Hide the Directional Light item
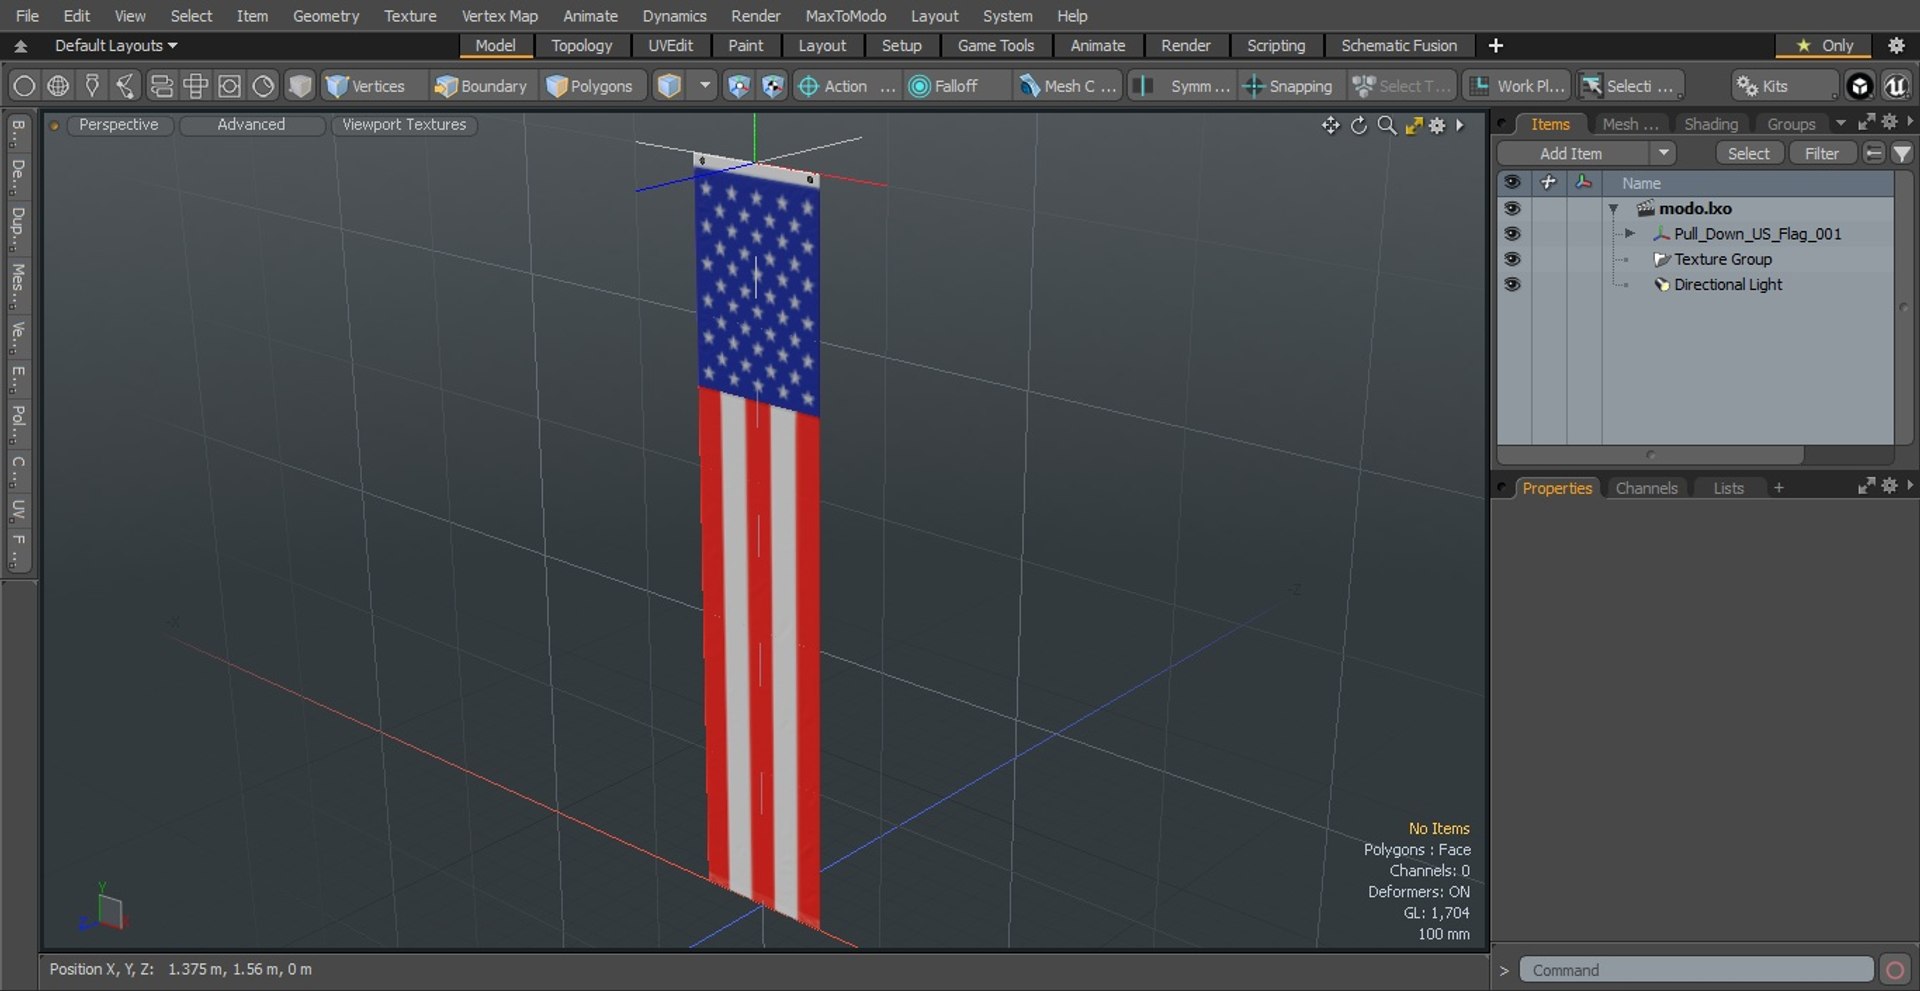Viewport: 1920px width, 991px height. click(x=1512, y=284)
